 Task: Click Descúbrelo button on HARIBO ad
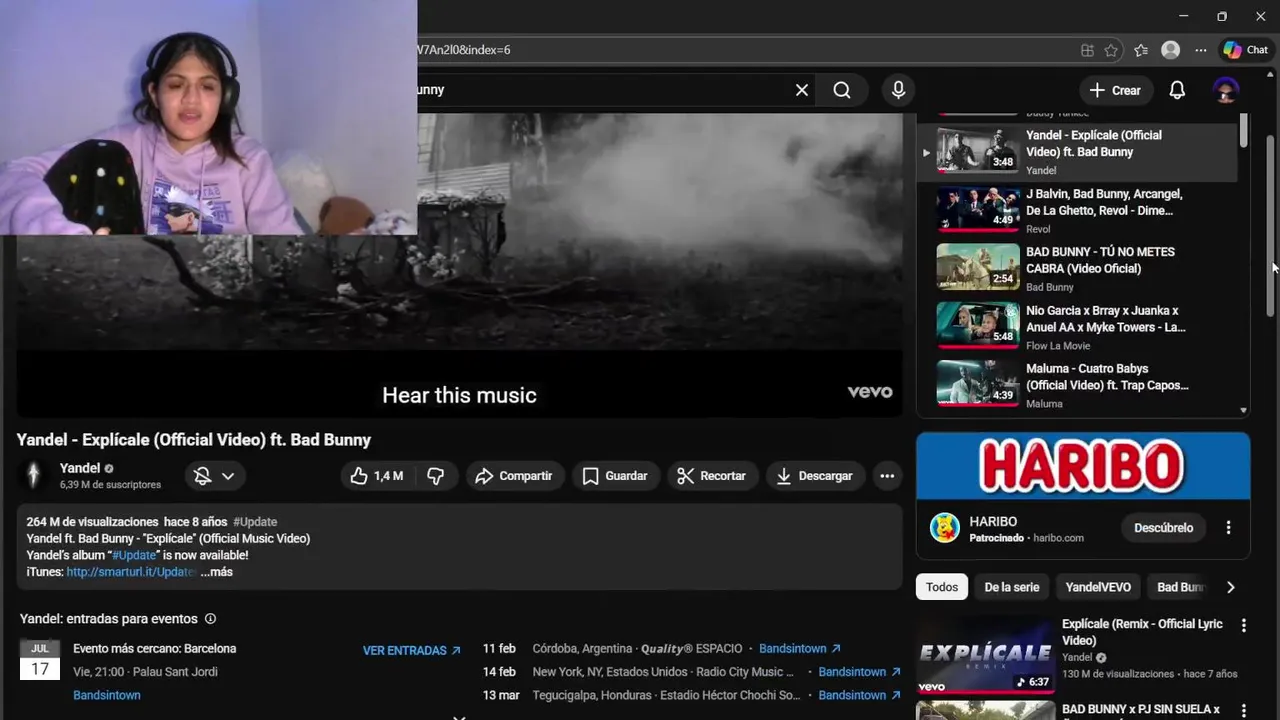(x=1163, y=528)
